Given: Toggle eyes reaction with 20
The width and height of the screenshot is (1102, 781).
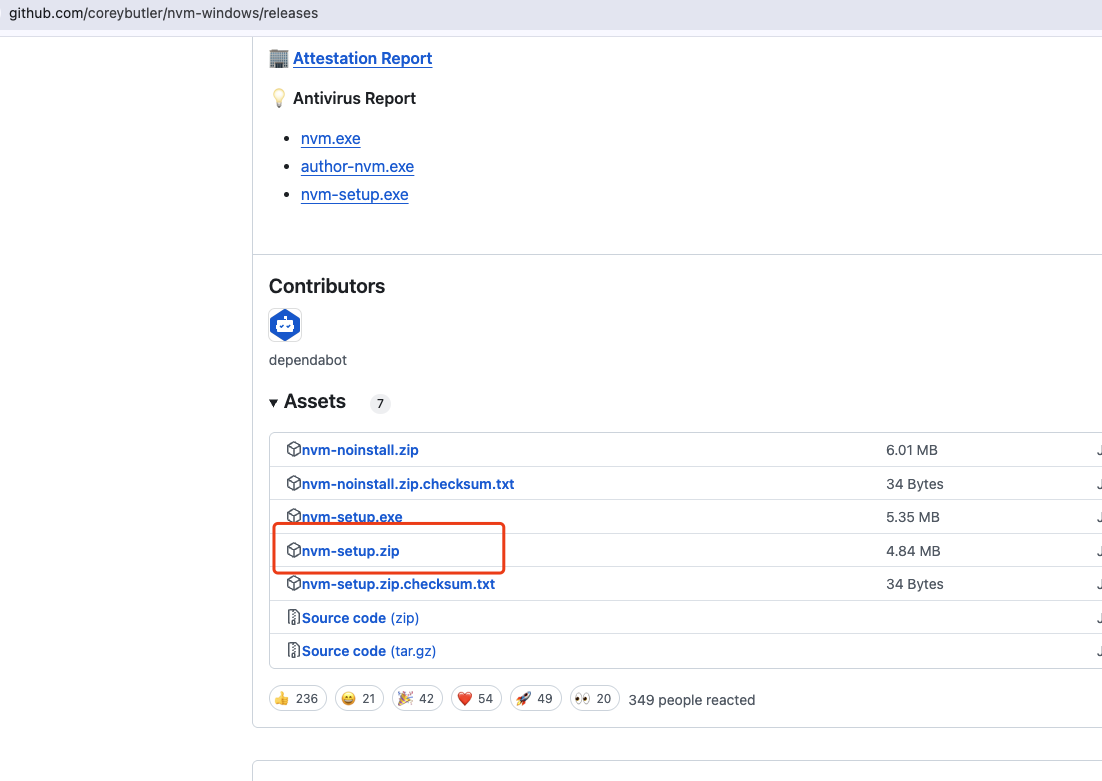Looking at the screenshot, I should [595, 699].
